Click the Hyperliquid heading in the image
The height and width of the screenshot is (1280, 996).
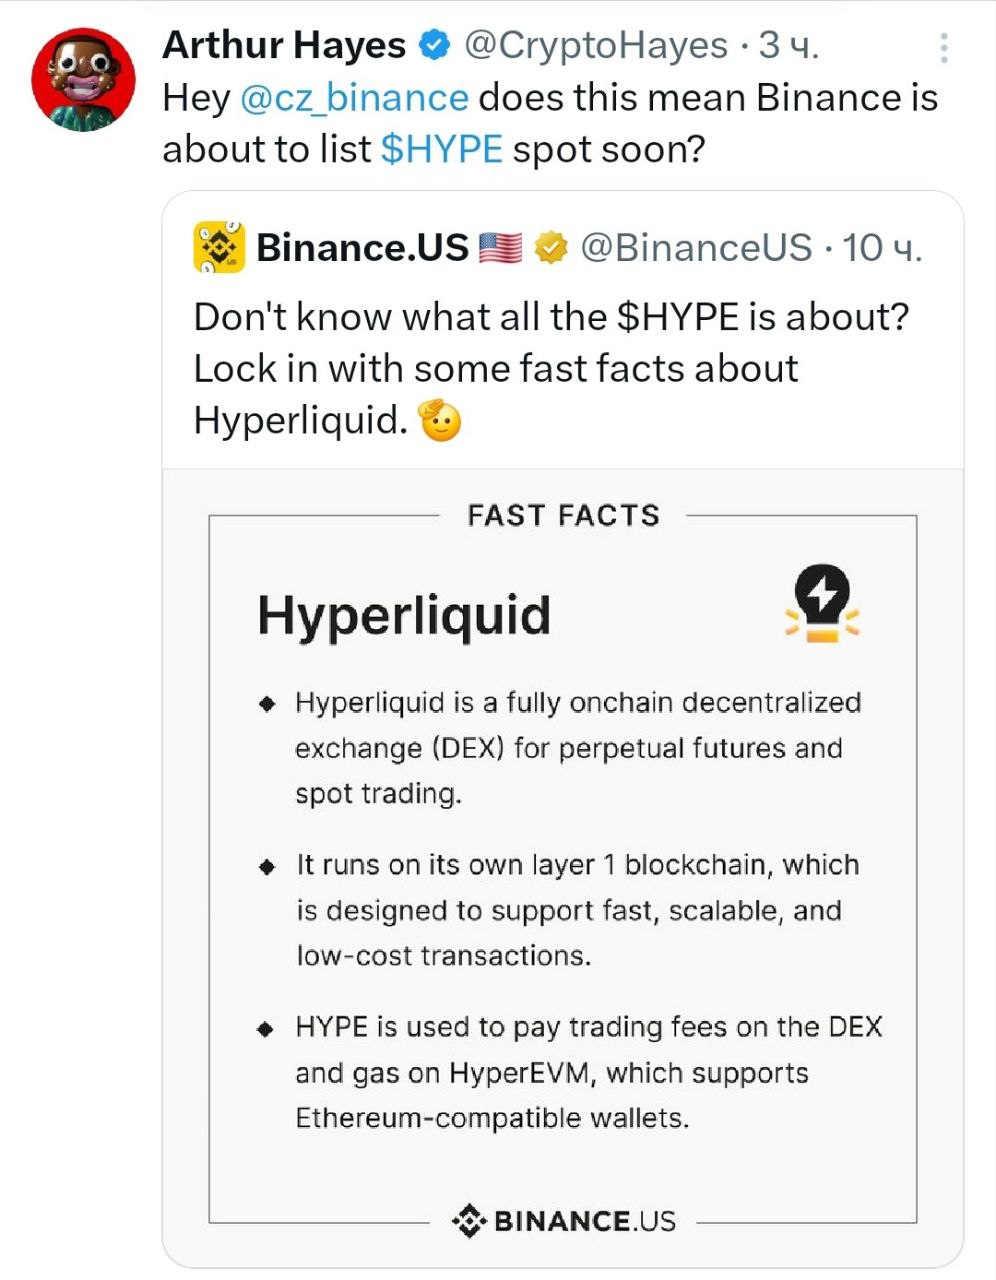[x=404, y=615]
